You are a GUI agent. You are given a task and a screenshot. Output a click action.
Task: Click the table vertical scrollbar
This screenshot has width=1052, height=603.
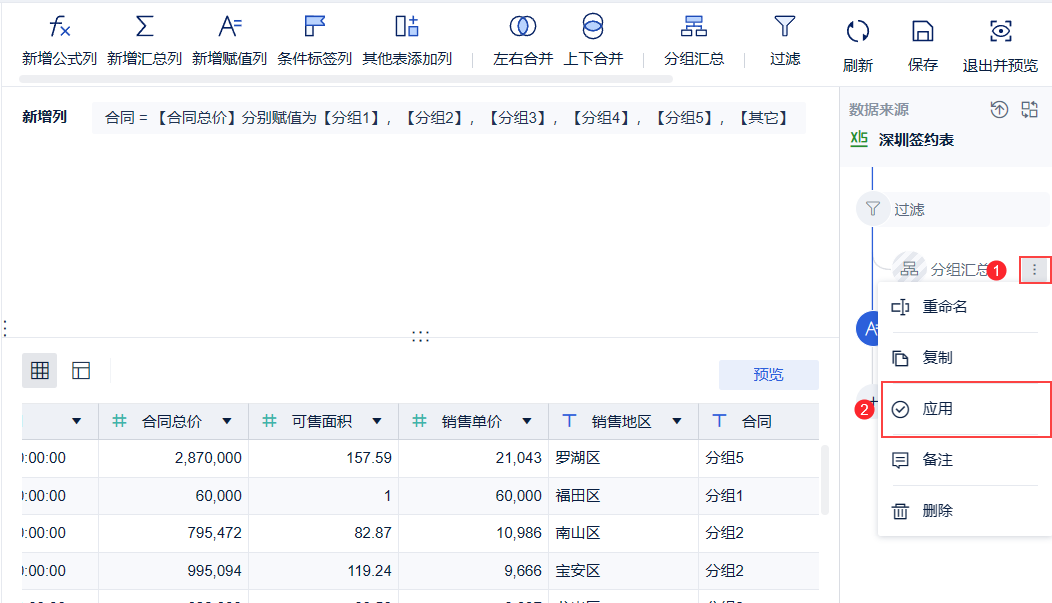[x=825, y=480]
